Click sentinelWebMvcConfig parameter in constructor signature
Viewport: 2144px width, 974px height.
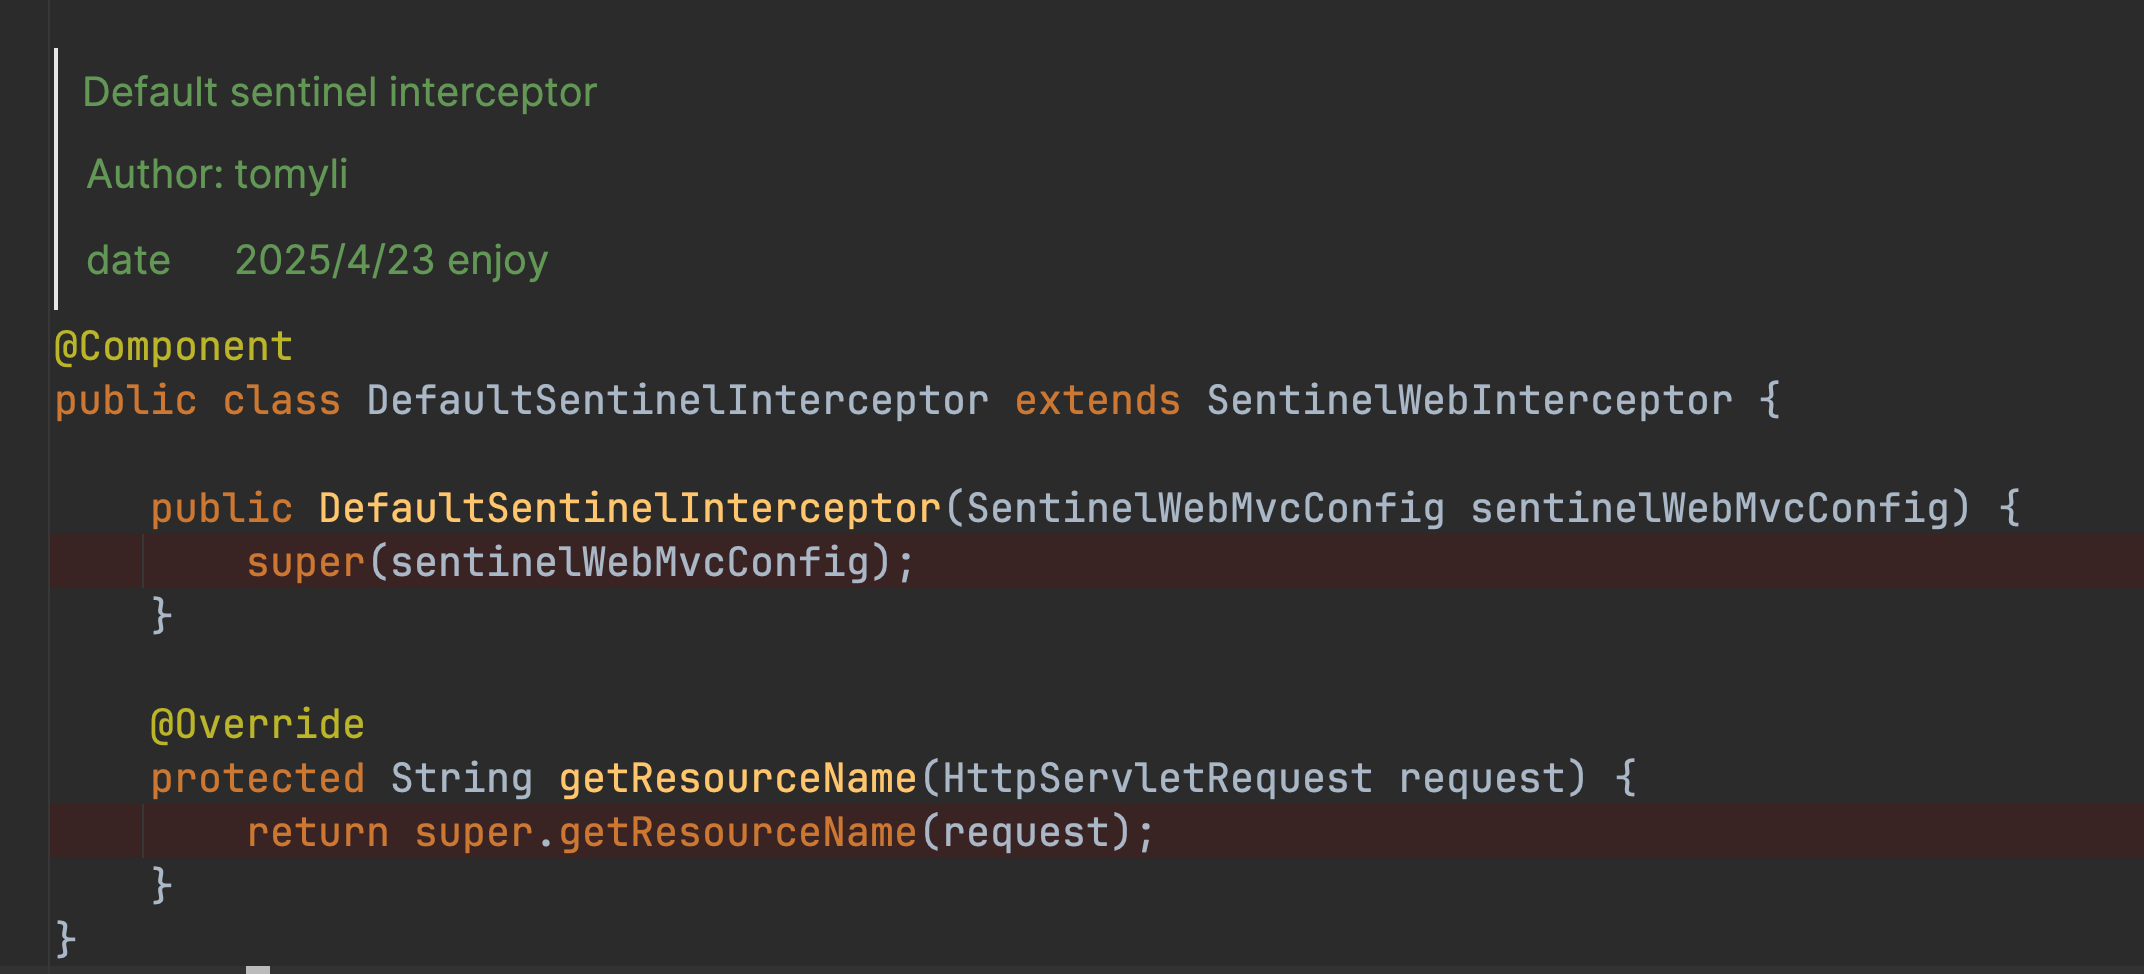[x=1709, y=509]
